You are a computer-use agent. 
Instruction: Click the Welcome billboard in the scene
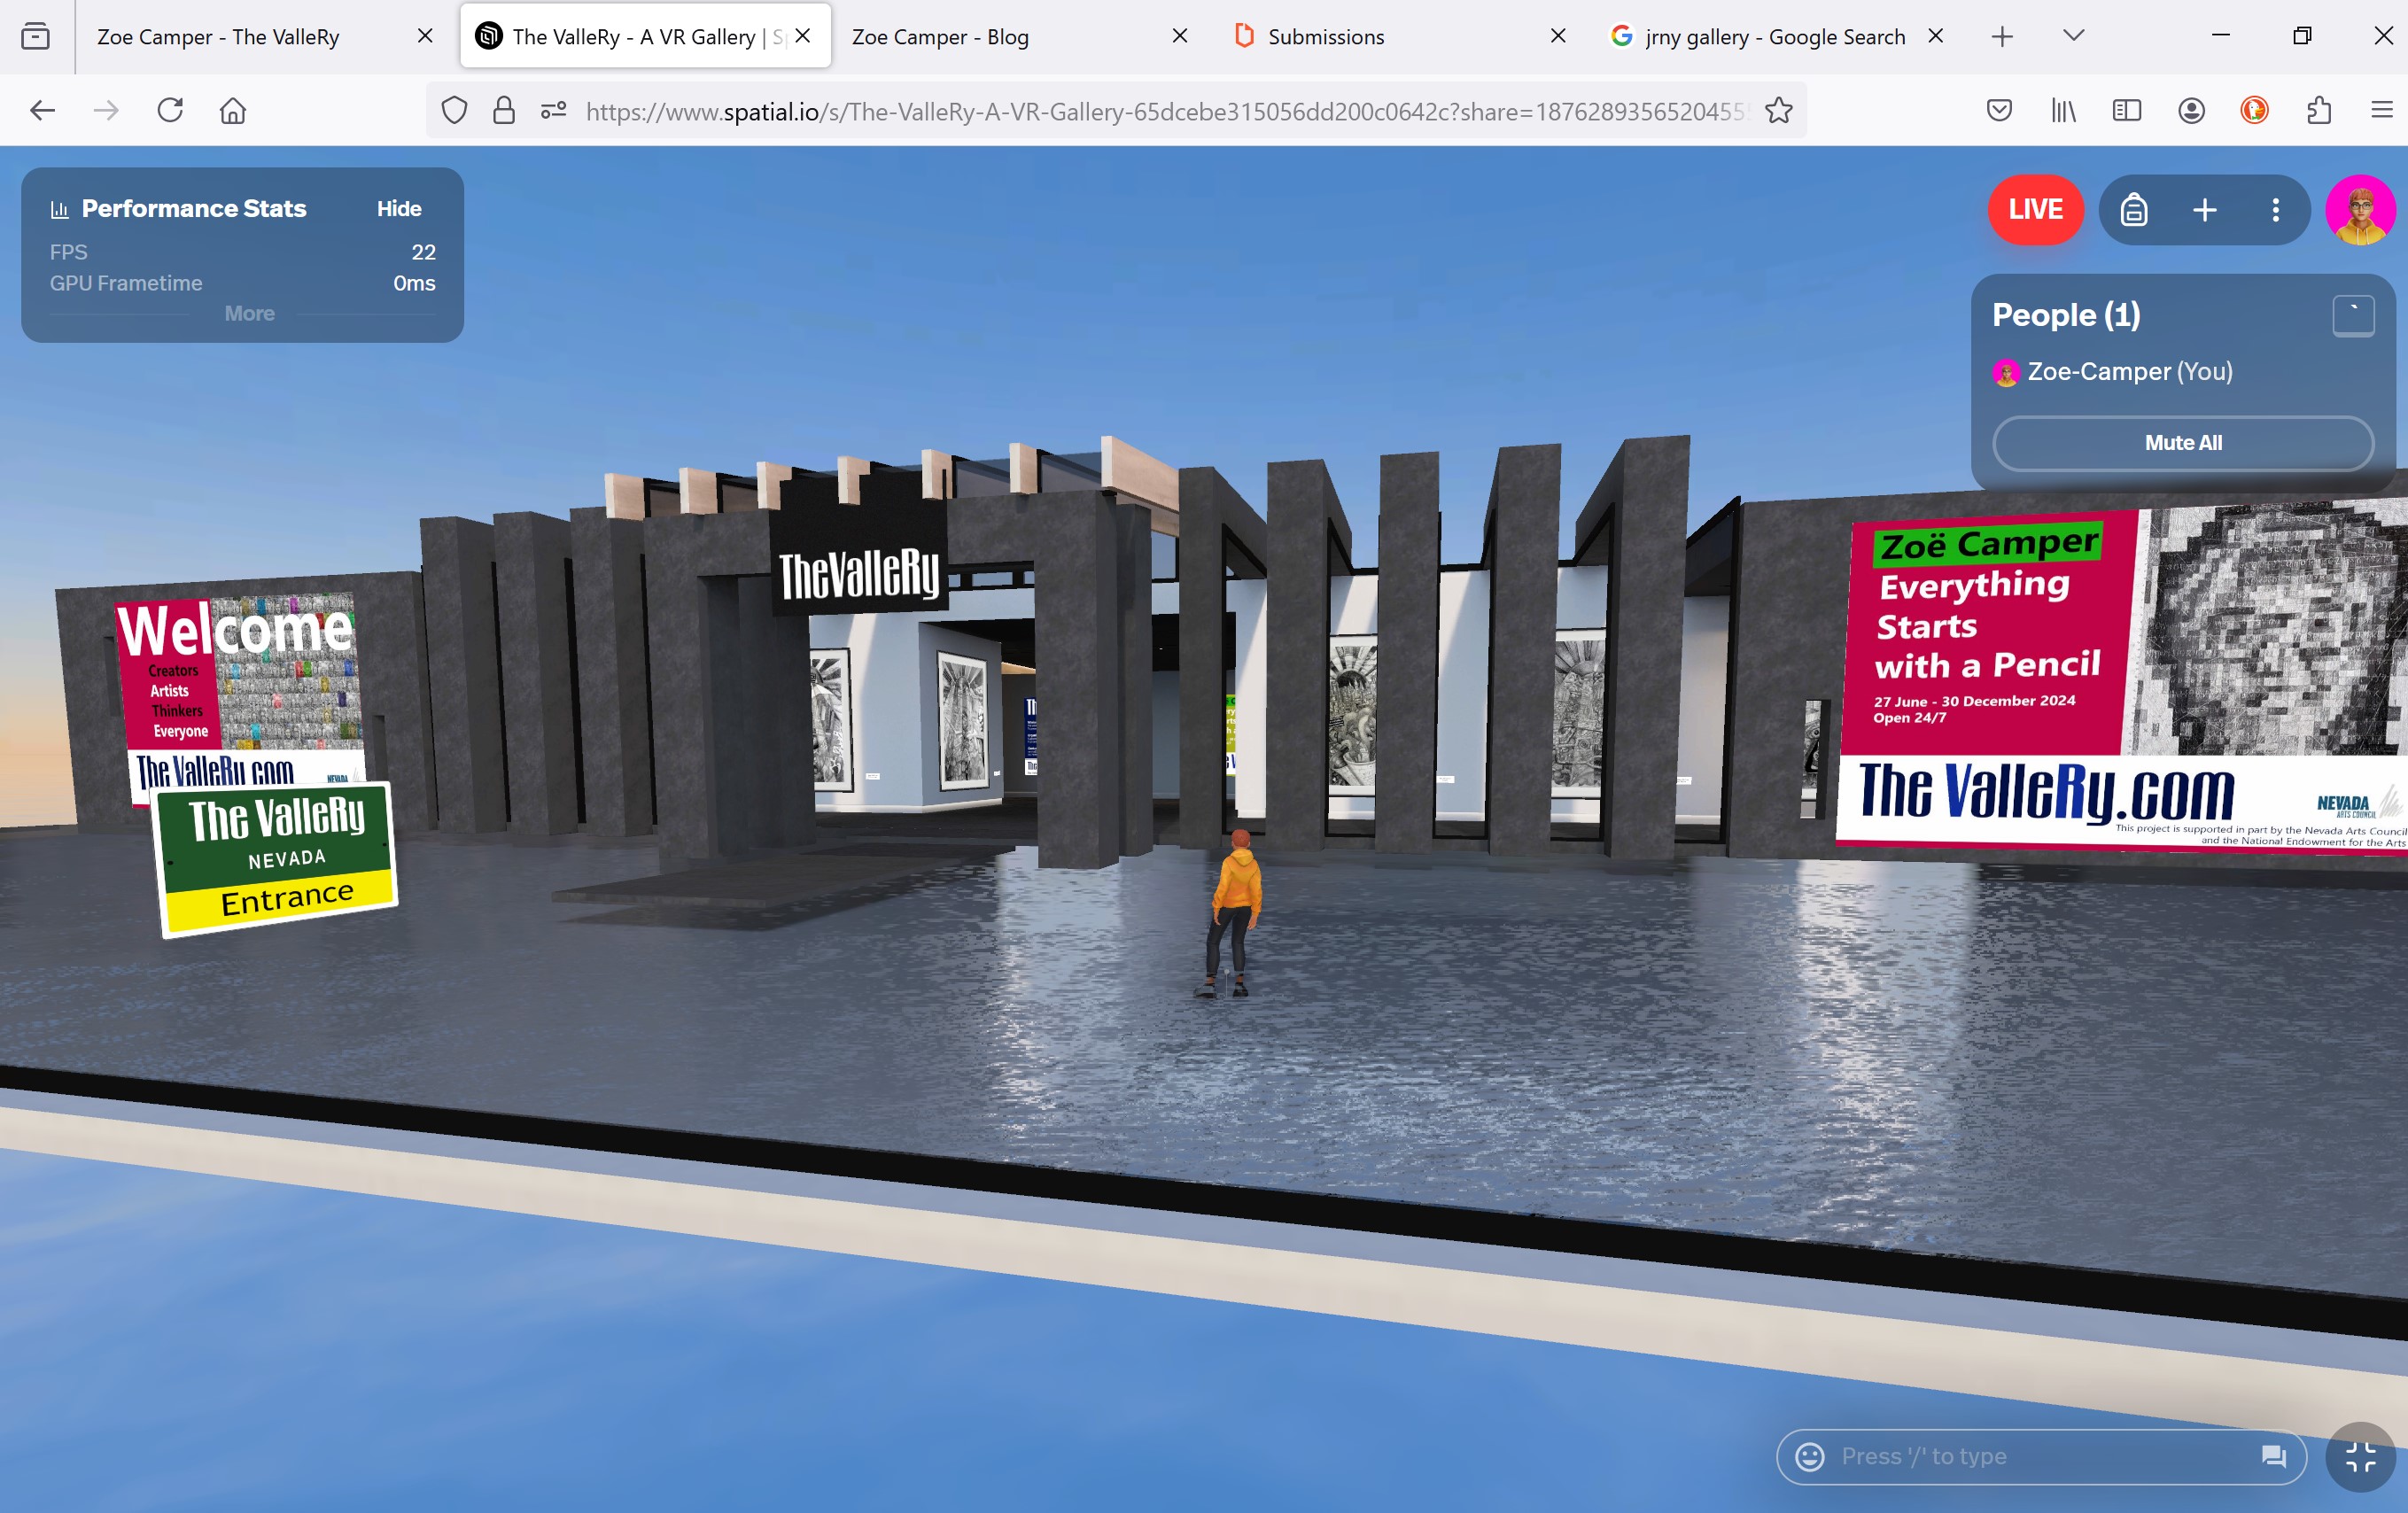point(241,690)
